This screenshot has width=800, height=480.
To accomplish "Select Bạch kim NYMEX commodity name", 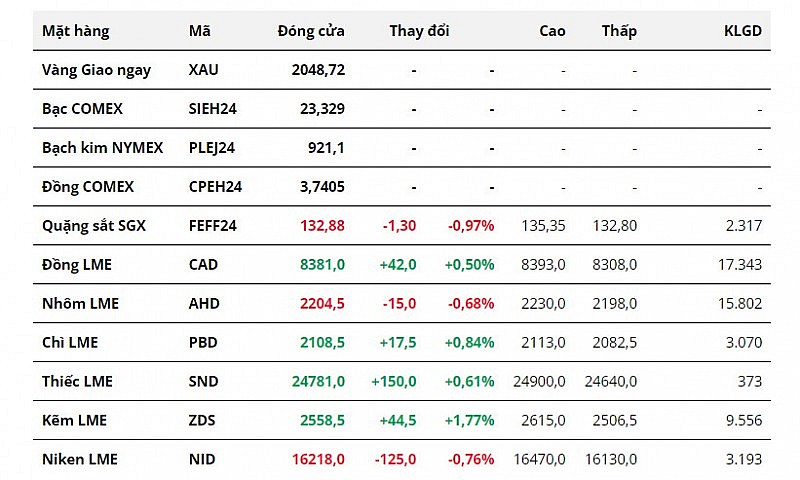I will (102, 148).
